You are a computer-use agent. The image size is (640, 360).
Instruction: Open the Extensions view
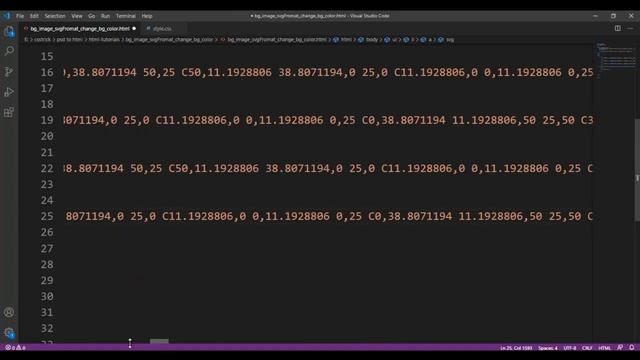(9, 112)
